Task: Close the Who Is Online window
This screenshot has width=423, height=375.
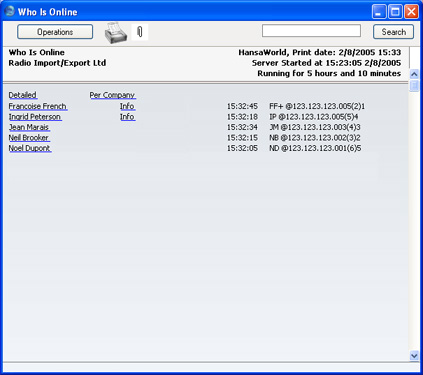Action: (412, 12)
